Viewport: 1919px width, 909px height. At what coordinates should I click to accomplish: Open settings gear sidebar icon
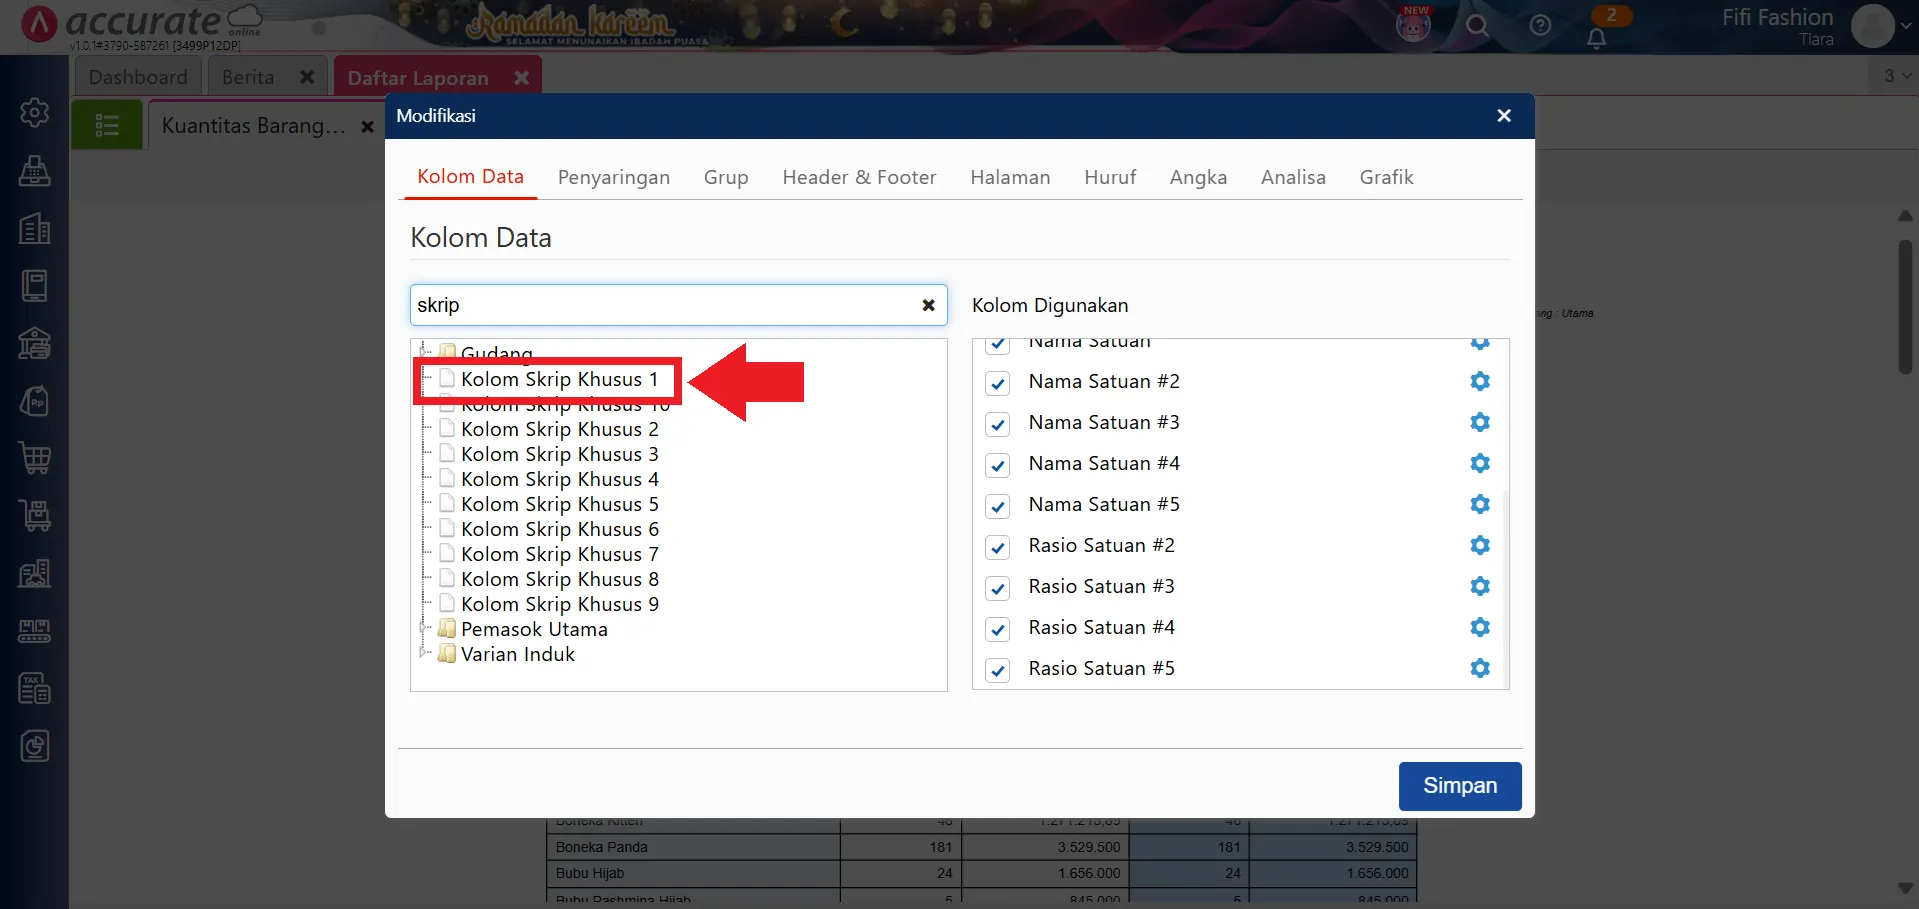(35, 112)
